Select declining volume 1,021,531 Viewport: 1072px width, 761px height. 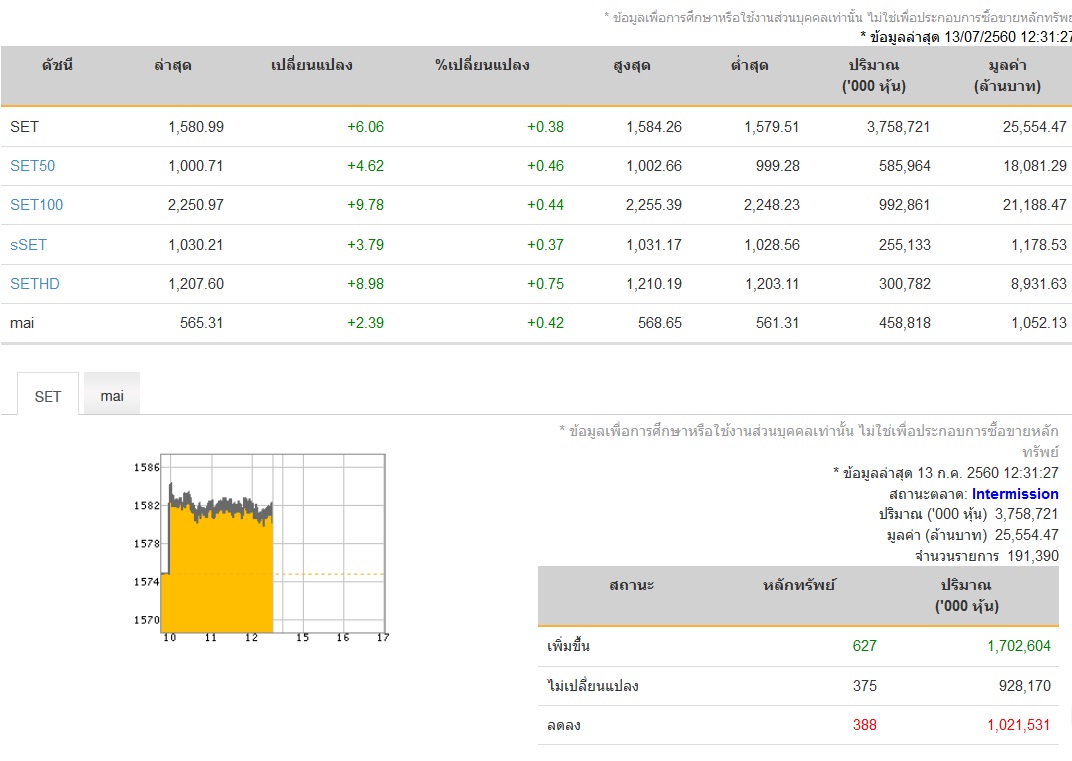click(x=1019, y=725)
